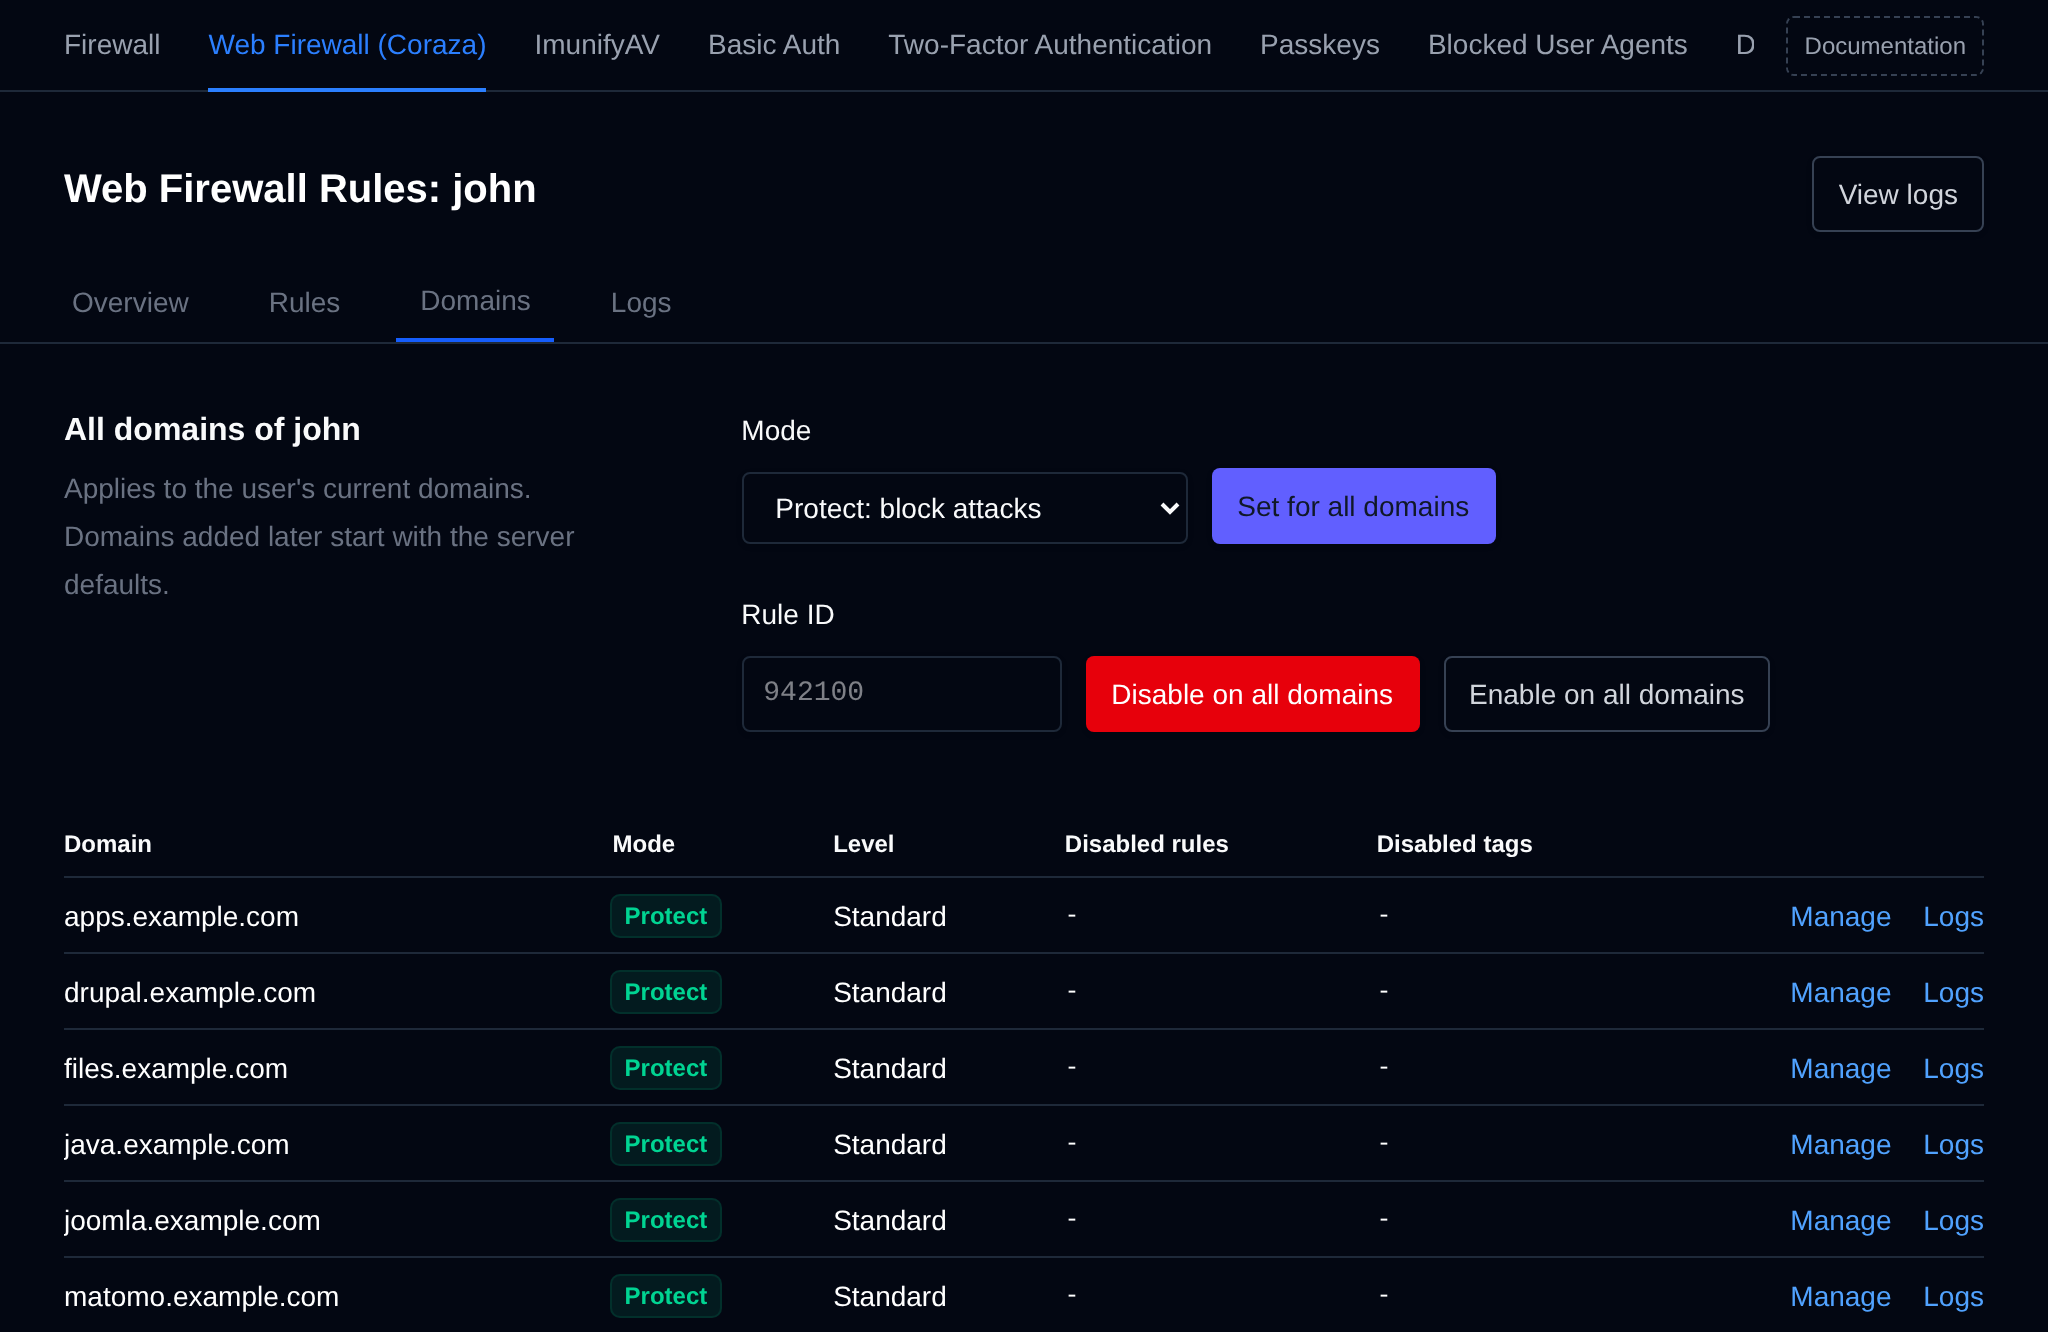Click Manage for joomla.example.com

pos(1841,1220)
